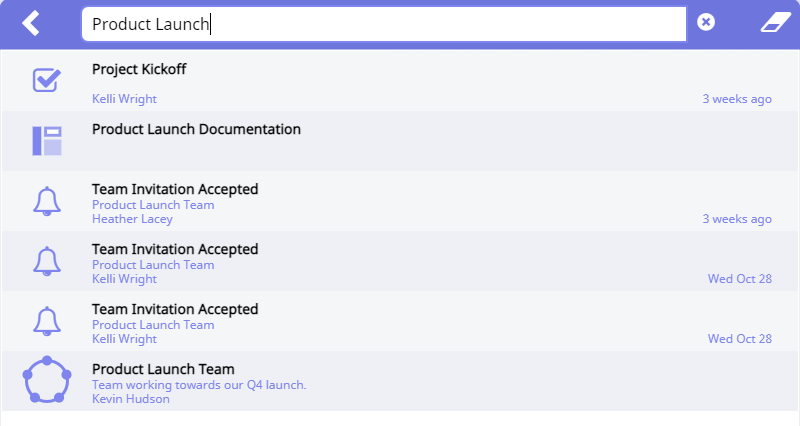The image size is (800, 426).
Task: Click the bell icon of the middle invitation notification
Action: pyautogui.click(x=46, y=261)
